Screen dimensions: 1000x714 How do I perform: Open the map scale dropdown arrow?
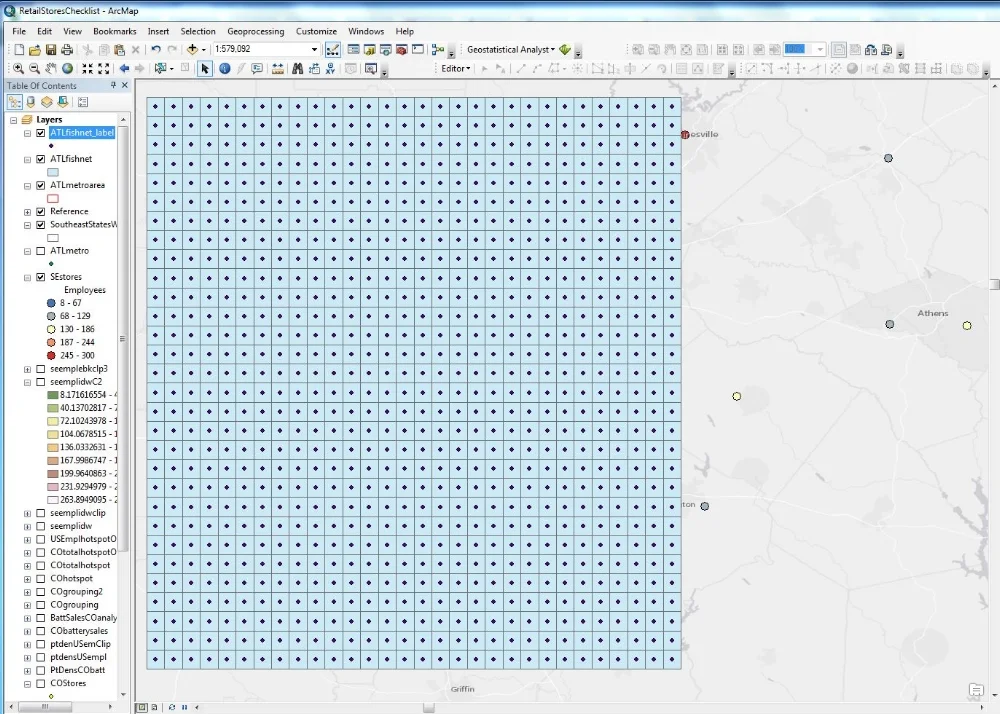click(314, 49)
